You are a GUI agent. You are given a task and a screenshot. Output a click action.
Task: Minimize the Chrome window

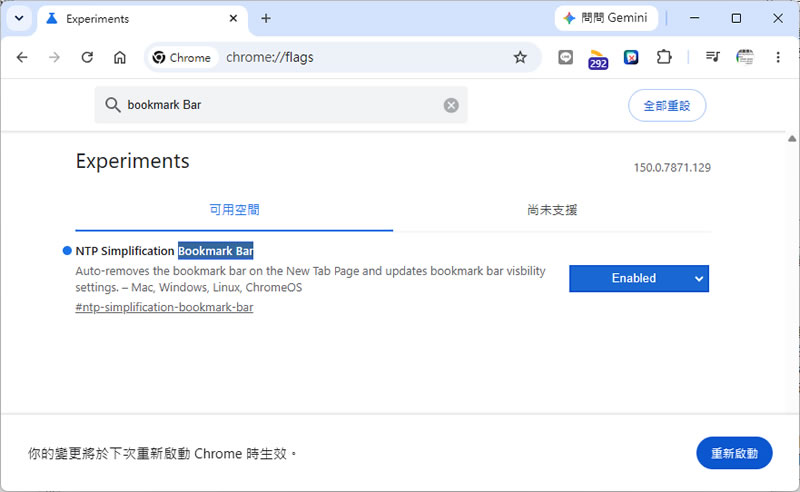(x=694, y=18)
